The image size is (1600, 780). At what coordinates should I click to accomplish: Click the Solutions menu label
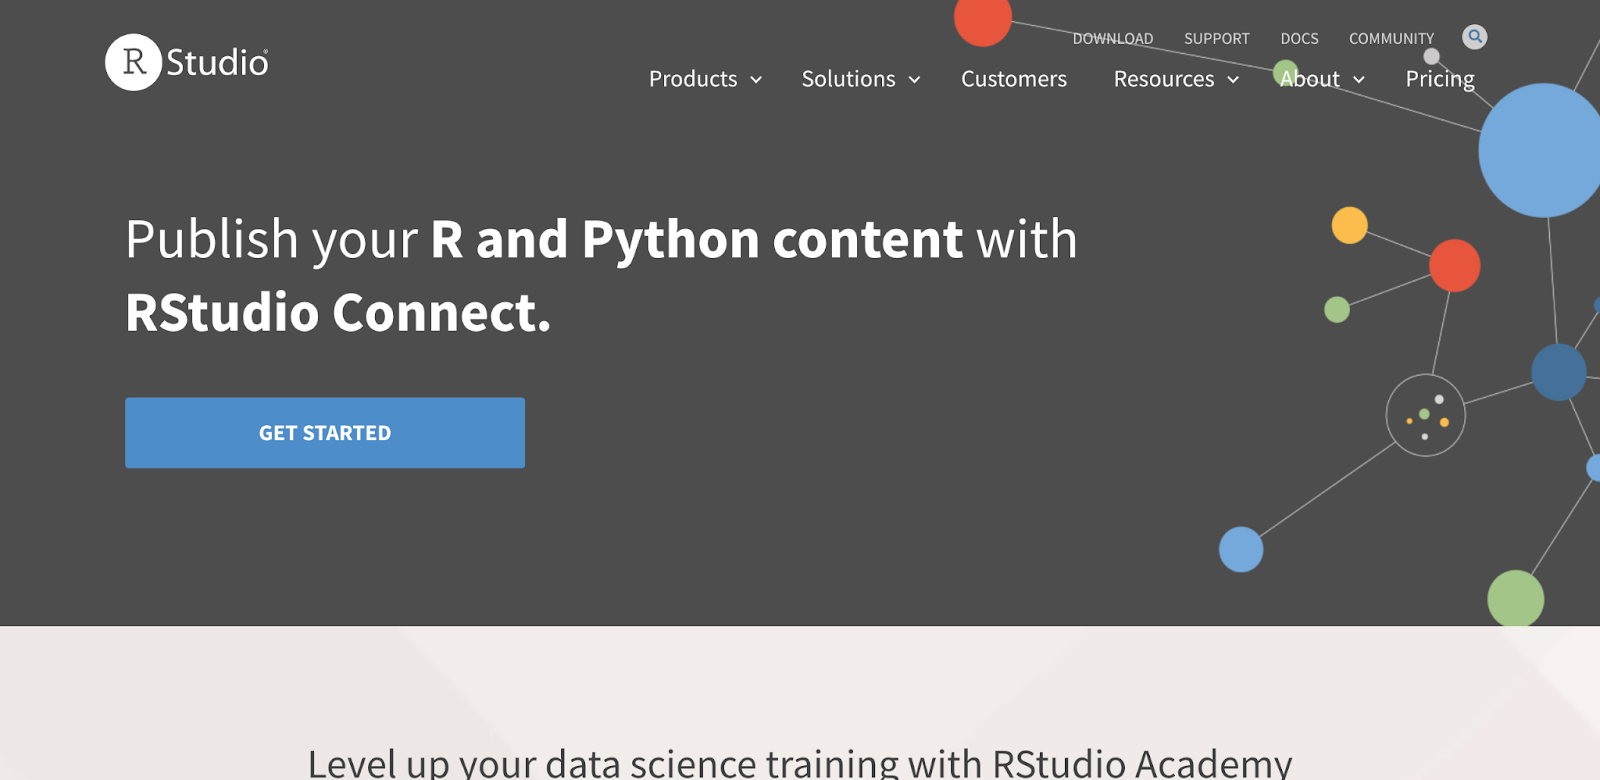coord(848,79)
